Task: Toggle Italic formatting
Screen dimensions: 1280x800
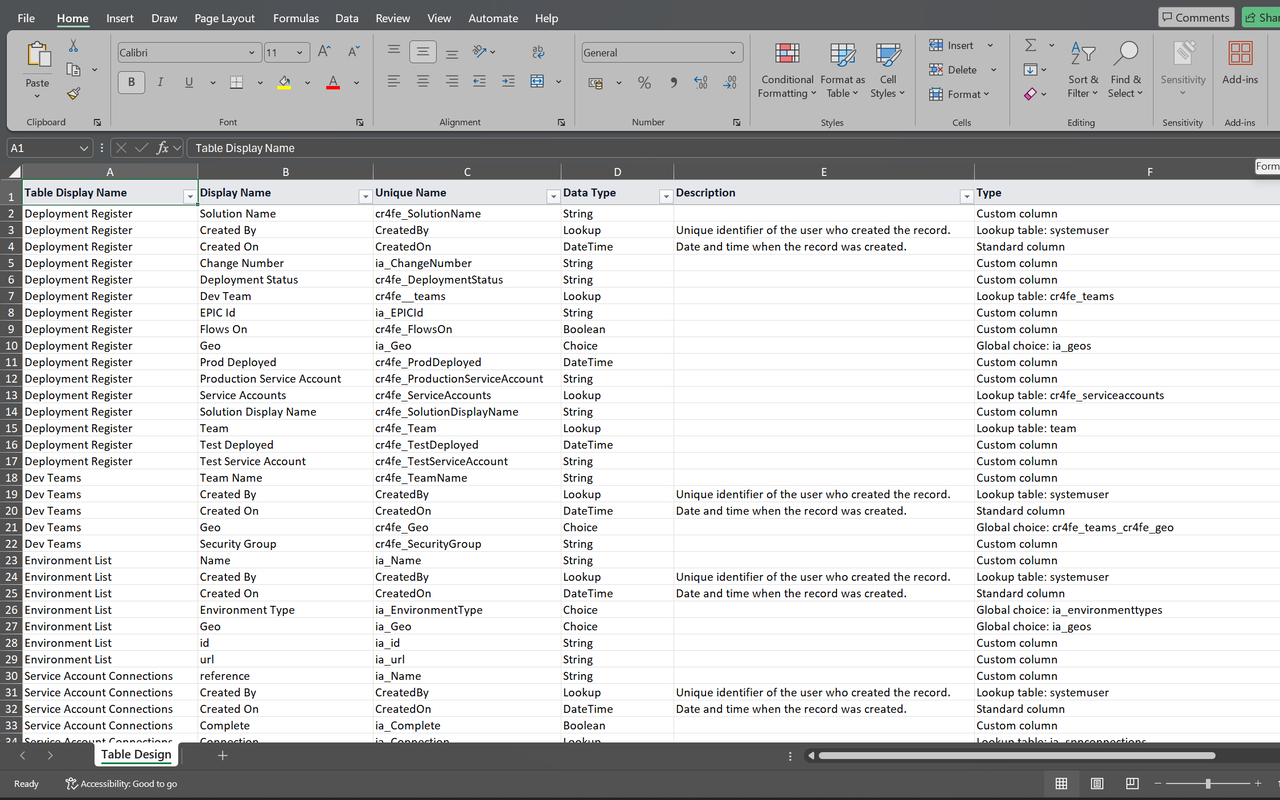Action: tap(160, 82)
